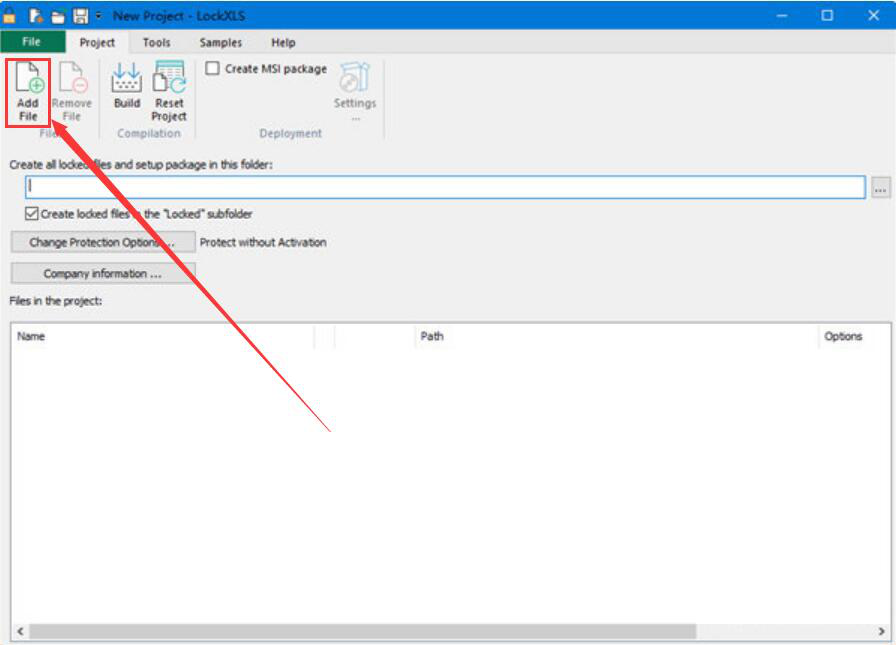Start Build compilation
This screenshot has height=645, width=896.
pyautogui.click(x=127, y=86)
